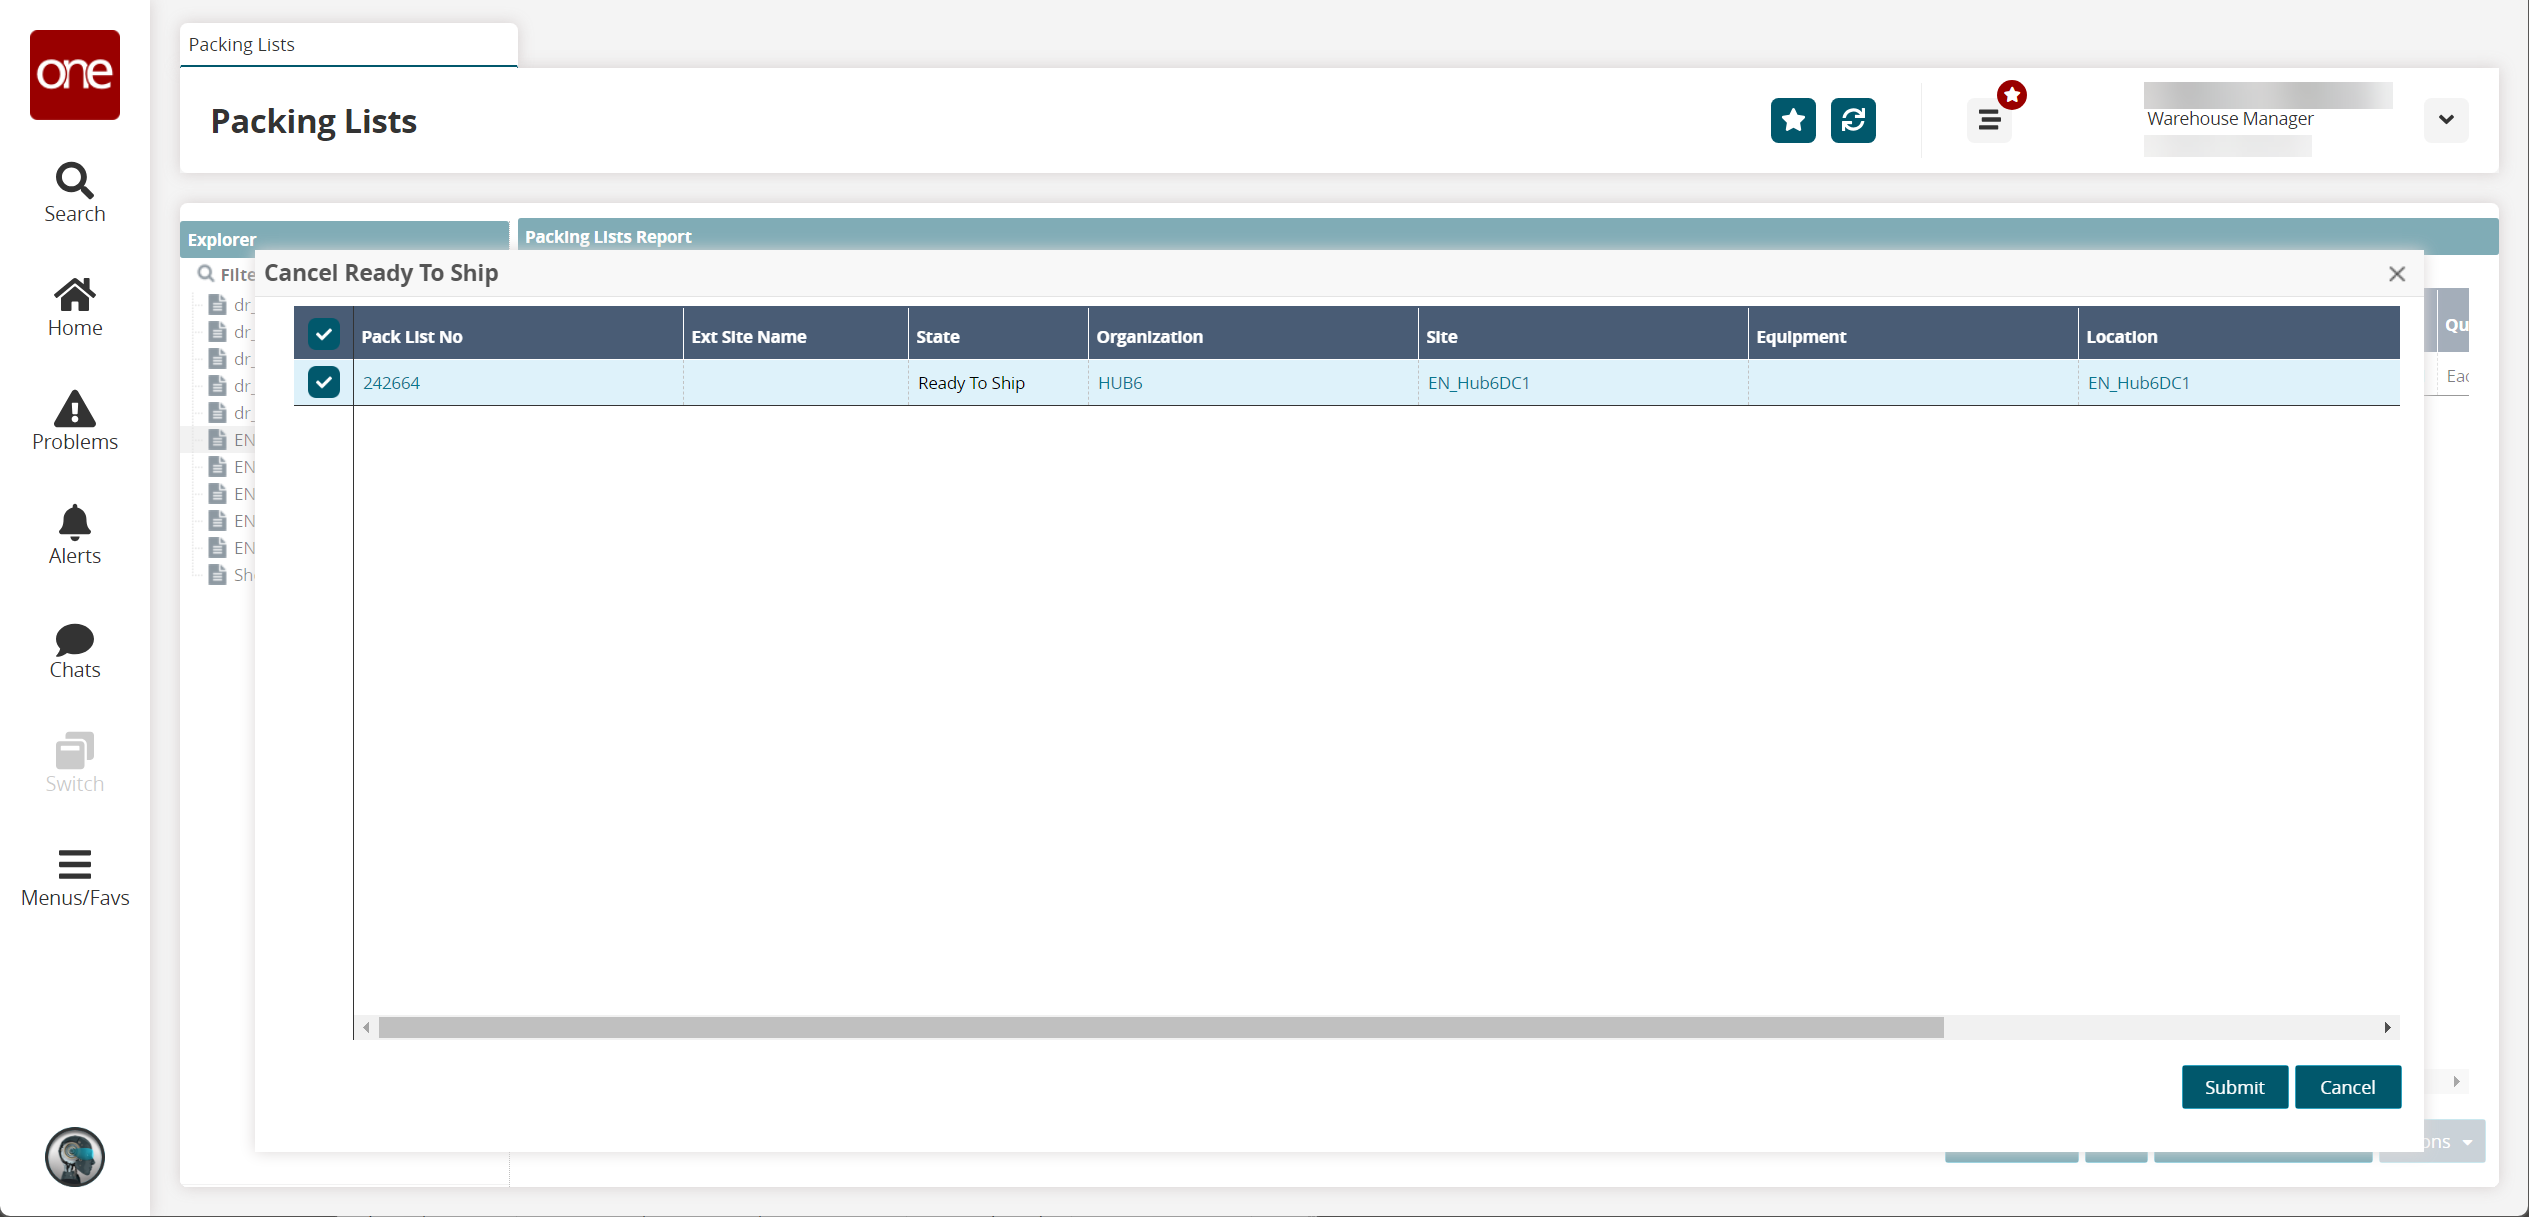
Task: Click the Switch icon in sidebar
Action: point(74,762)
